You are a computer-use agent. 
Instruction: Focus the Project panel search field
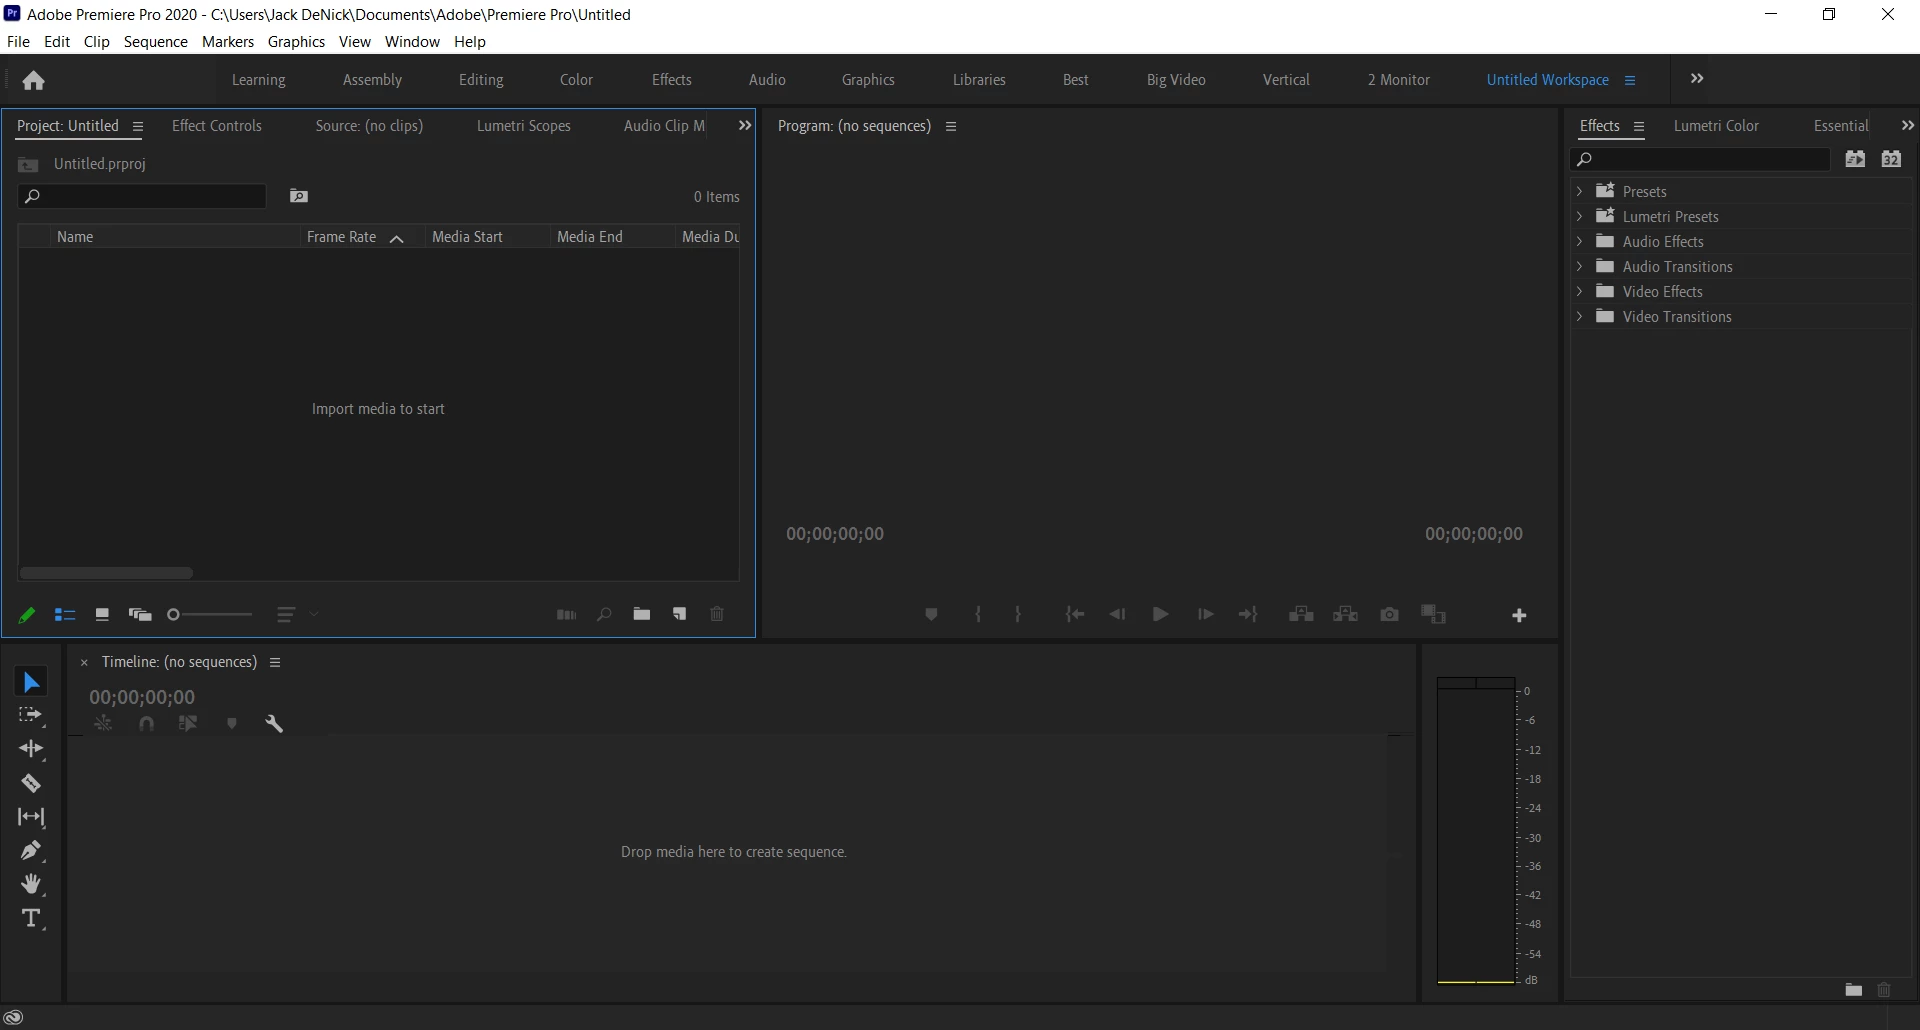142,196
